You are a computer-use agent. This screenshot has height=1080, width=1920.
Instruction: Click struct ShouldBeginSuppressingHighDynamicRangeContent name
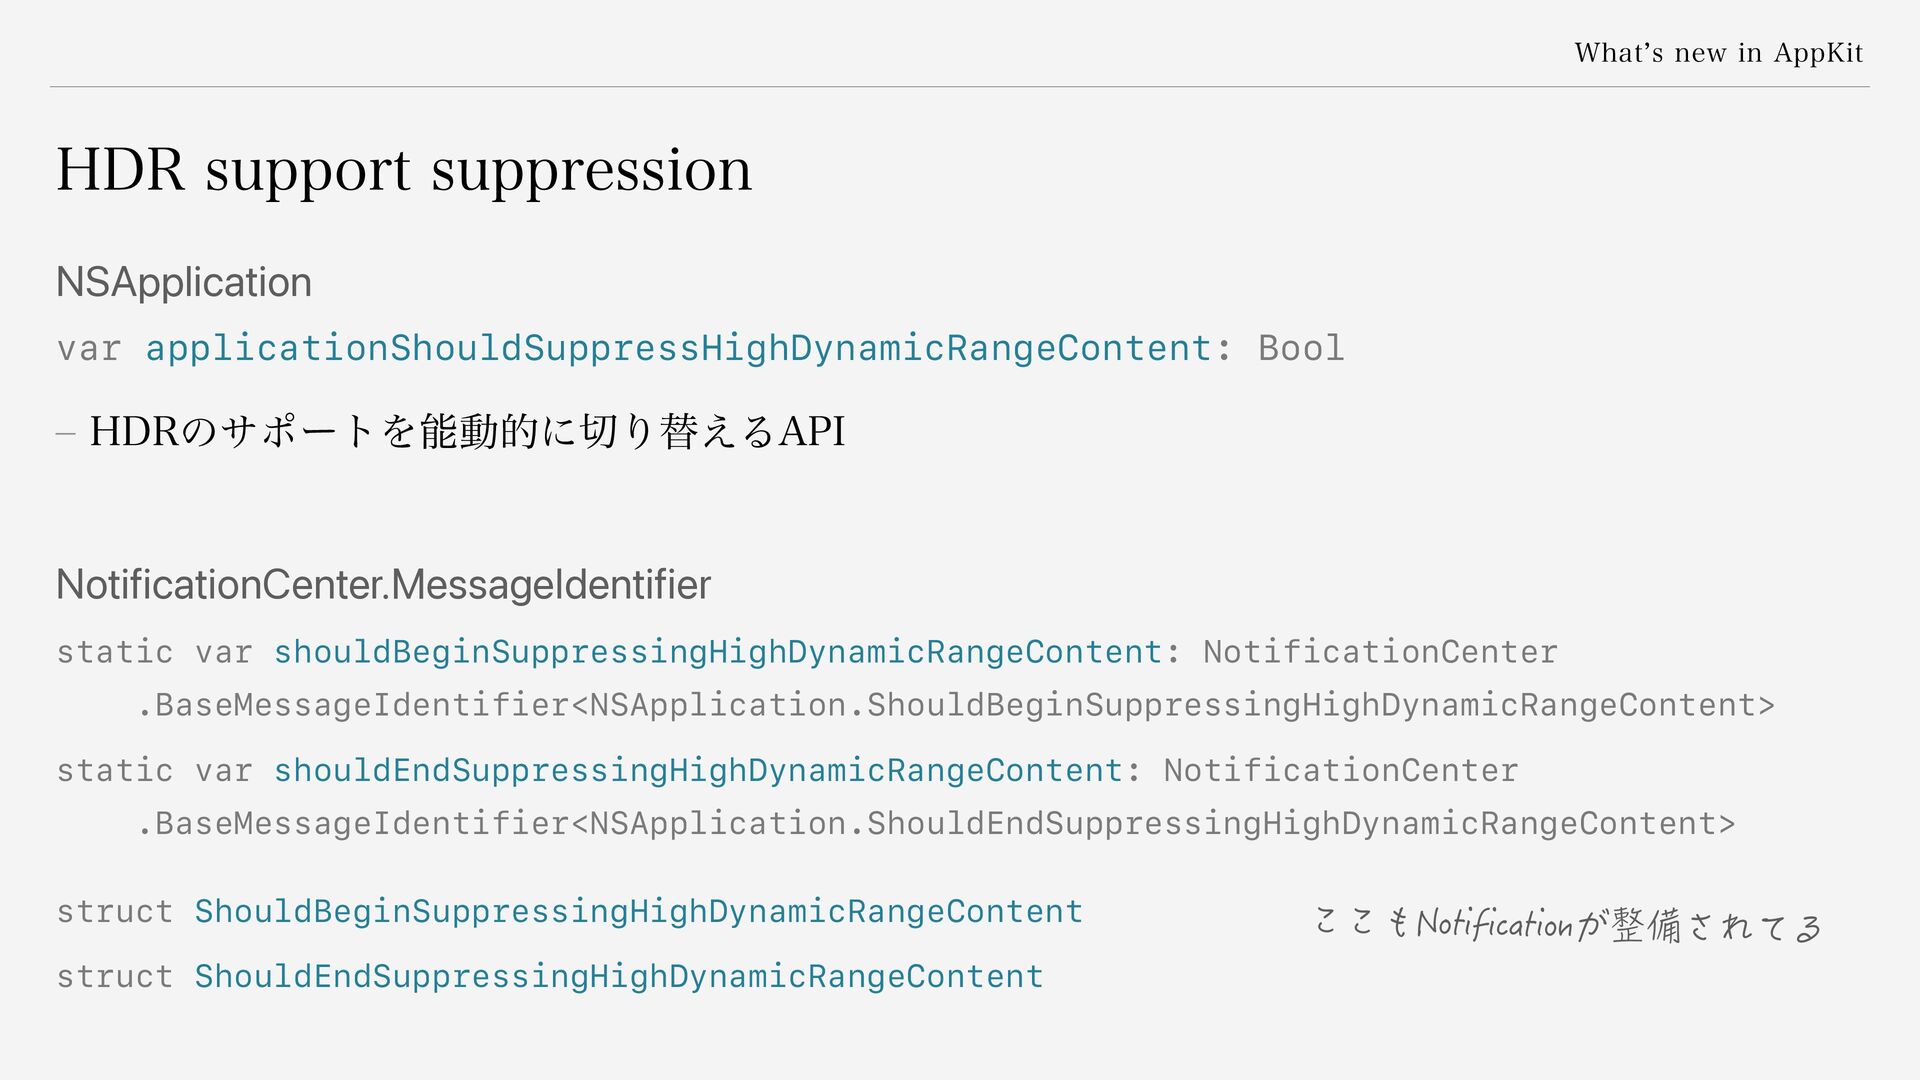pyautogui.click(x=639, y=911)
